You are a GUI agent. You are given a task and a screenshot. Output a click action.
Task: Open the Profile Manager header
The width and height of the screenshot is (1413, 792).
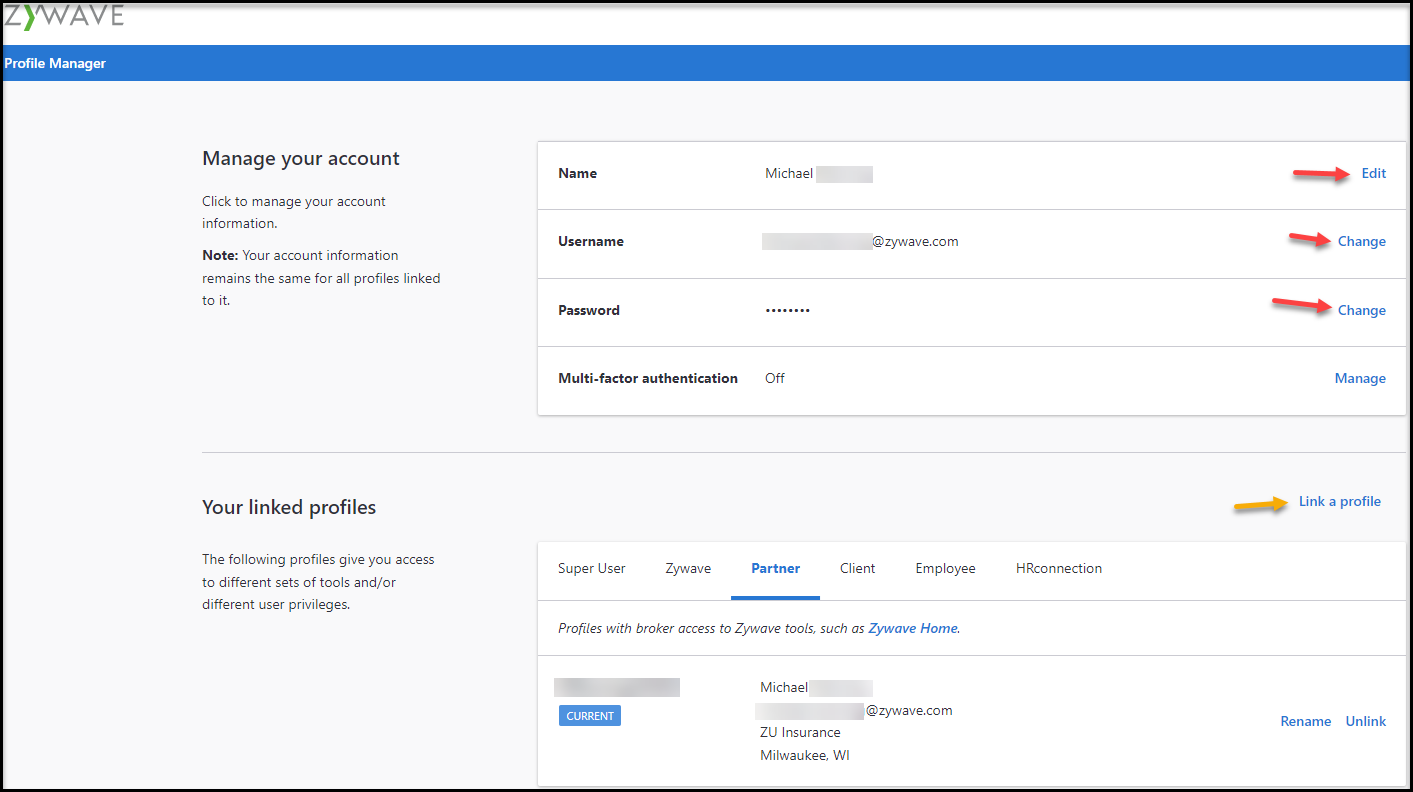pyautogui.click(x=55, y=62)
